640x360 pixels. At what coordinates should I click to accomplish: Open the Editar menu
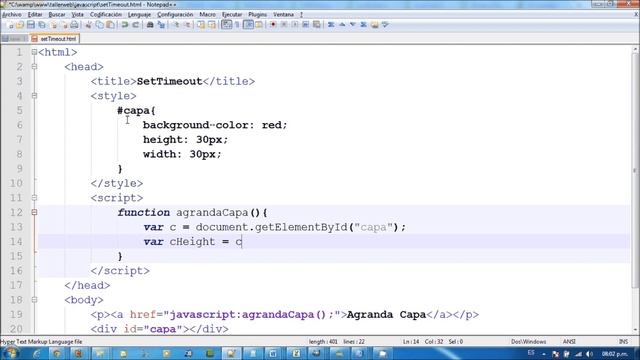point(35,14)
